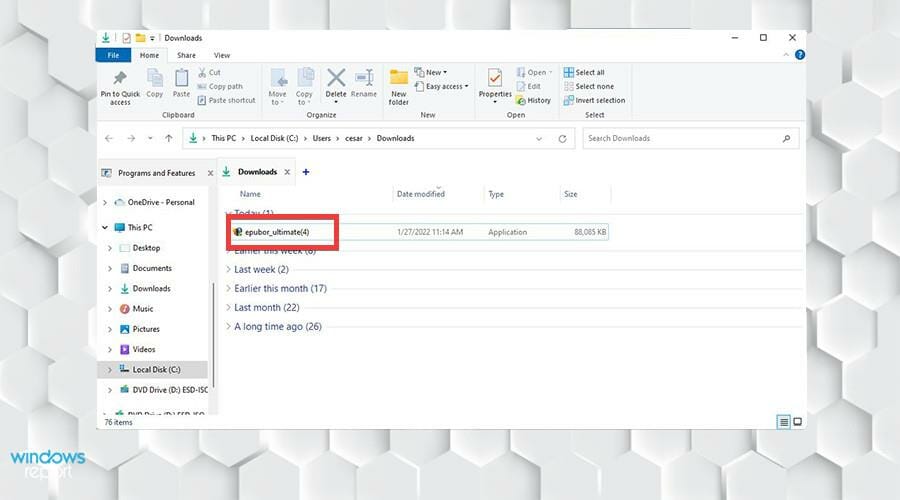The height and width of the screenshot is (500, 900).
Task: Sort by Size column header
Action: pos(571,194)
